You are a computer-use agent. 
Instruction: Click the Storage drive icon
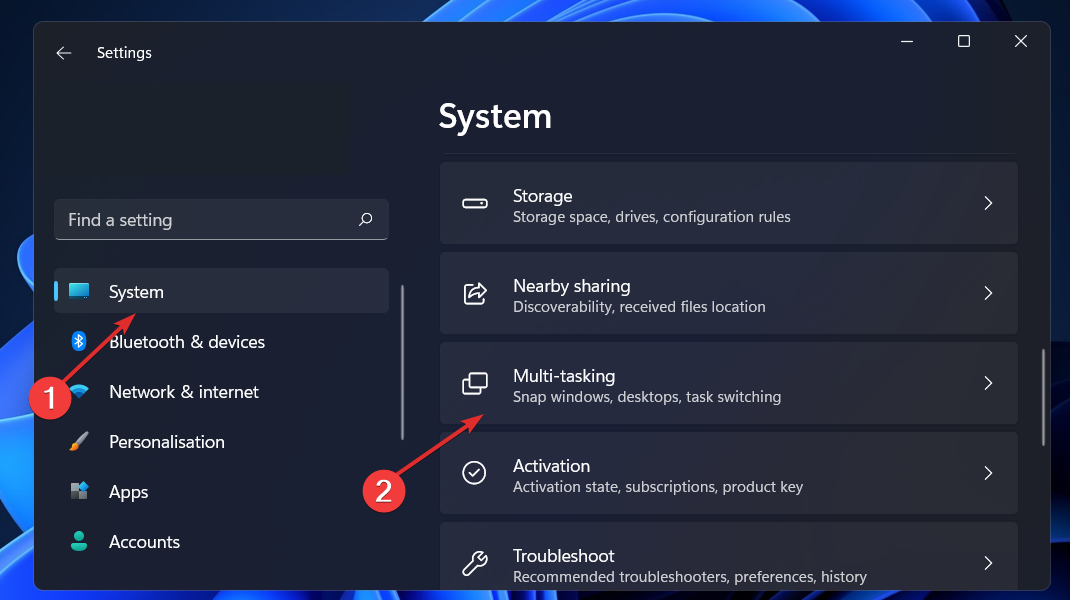(474, 203)
